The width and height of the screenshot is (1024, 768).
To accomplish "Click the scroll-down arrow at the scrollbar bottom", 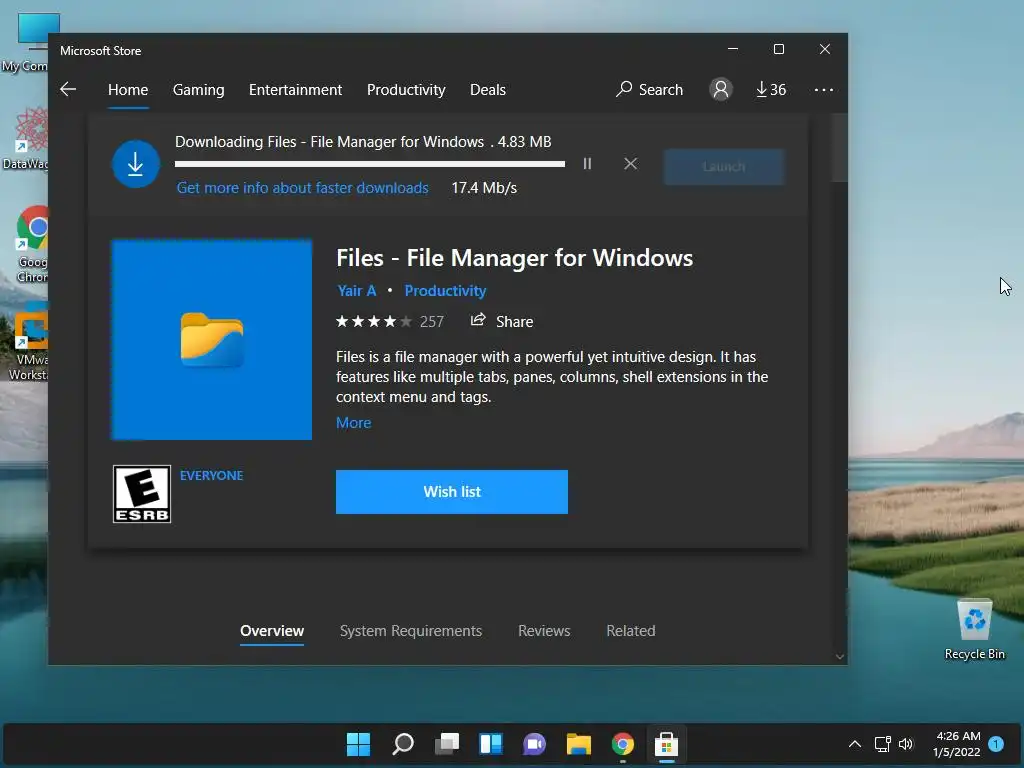I will pos(840,656).
